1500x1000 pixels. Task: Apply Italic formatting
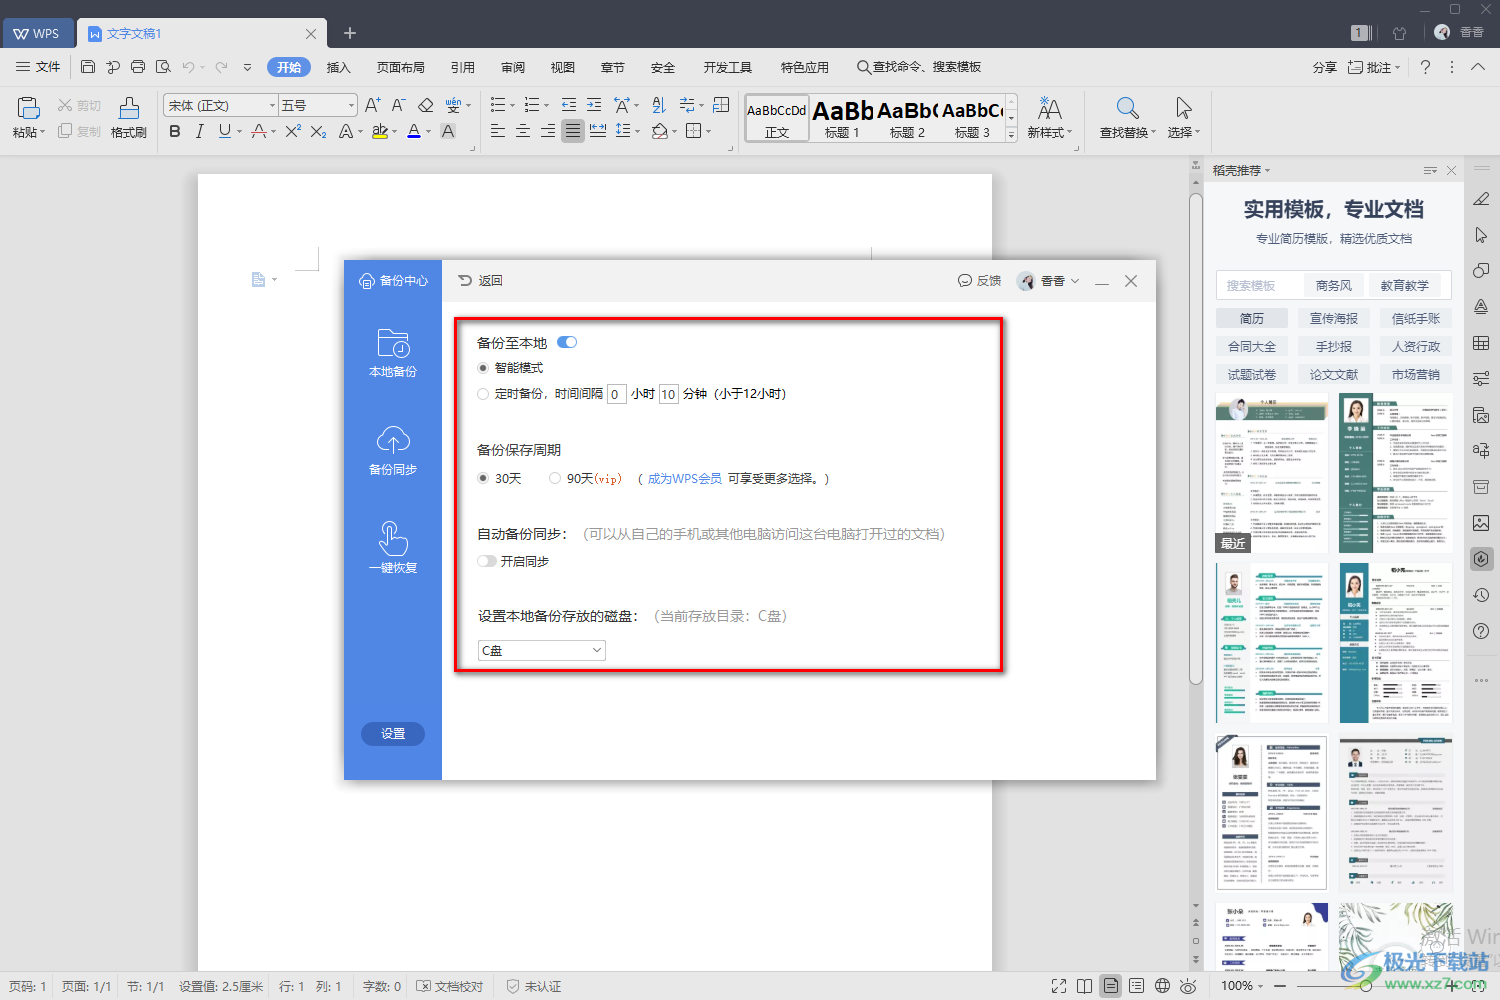[199, 131]
